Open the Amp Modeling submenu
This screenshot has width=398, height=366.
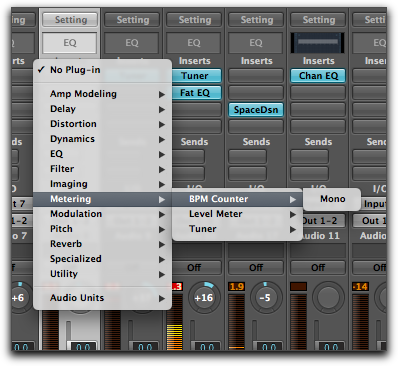(102, 94)
